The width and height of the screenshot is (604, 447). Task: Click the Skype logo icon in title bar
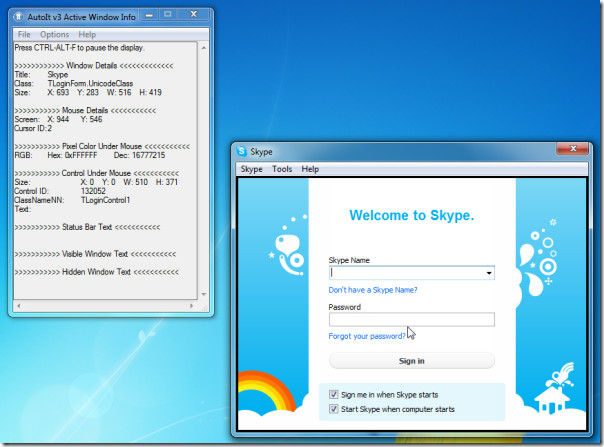coord(242,151)
